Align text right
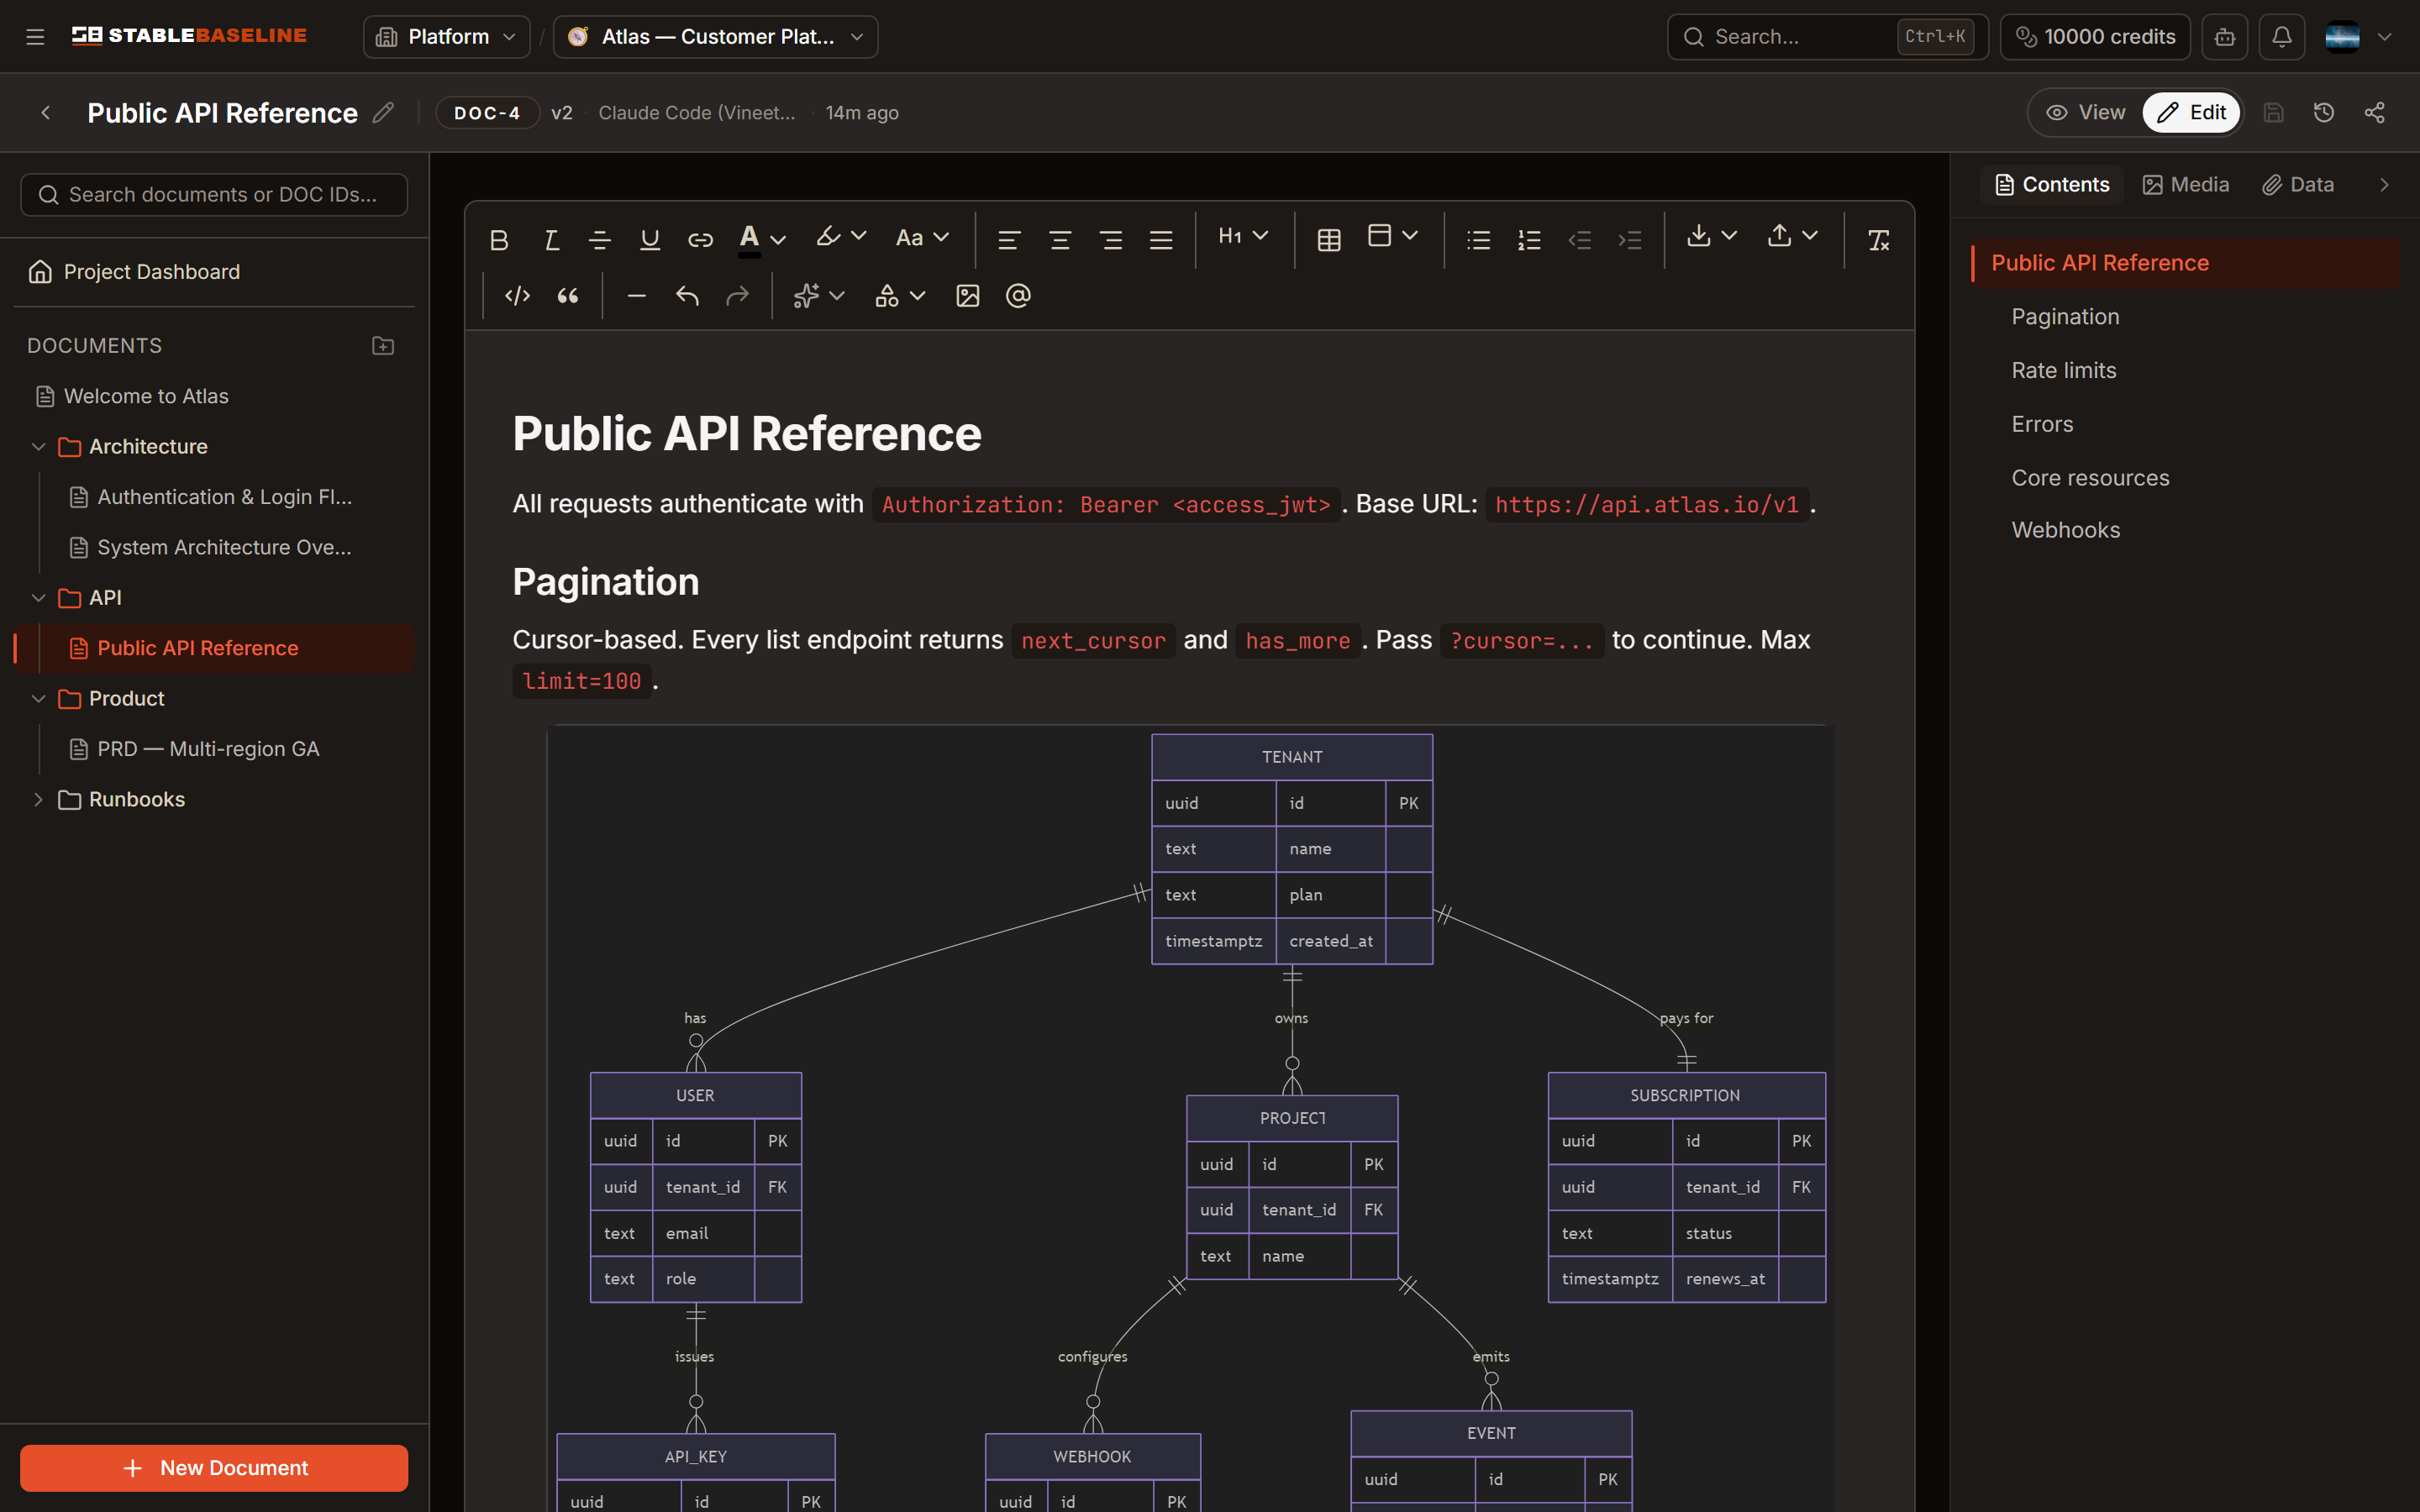 (1110, 240)
